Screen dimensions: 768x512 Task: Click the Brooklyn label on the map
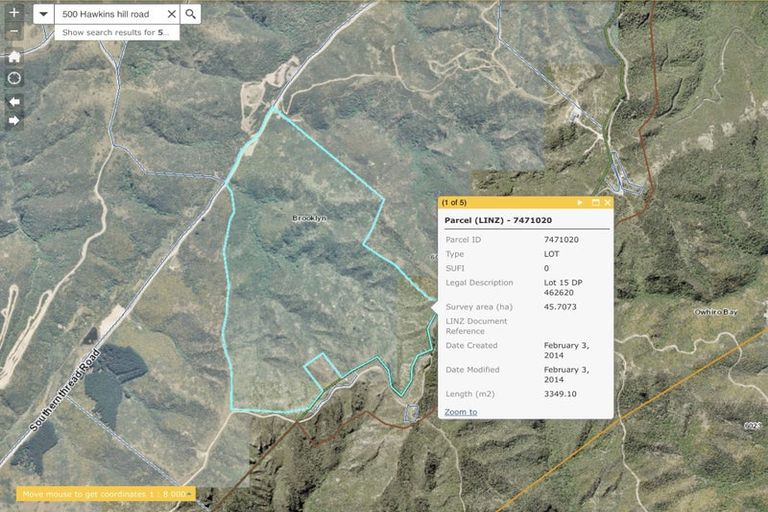point(309,218)
